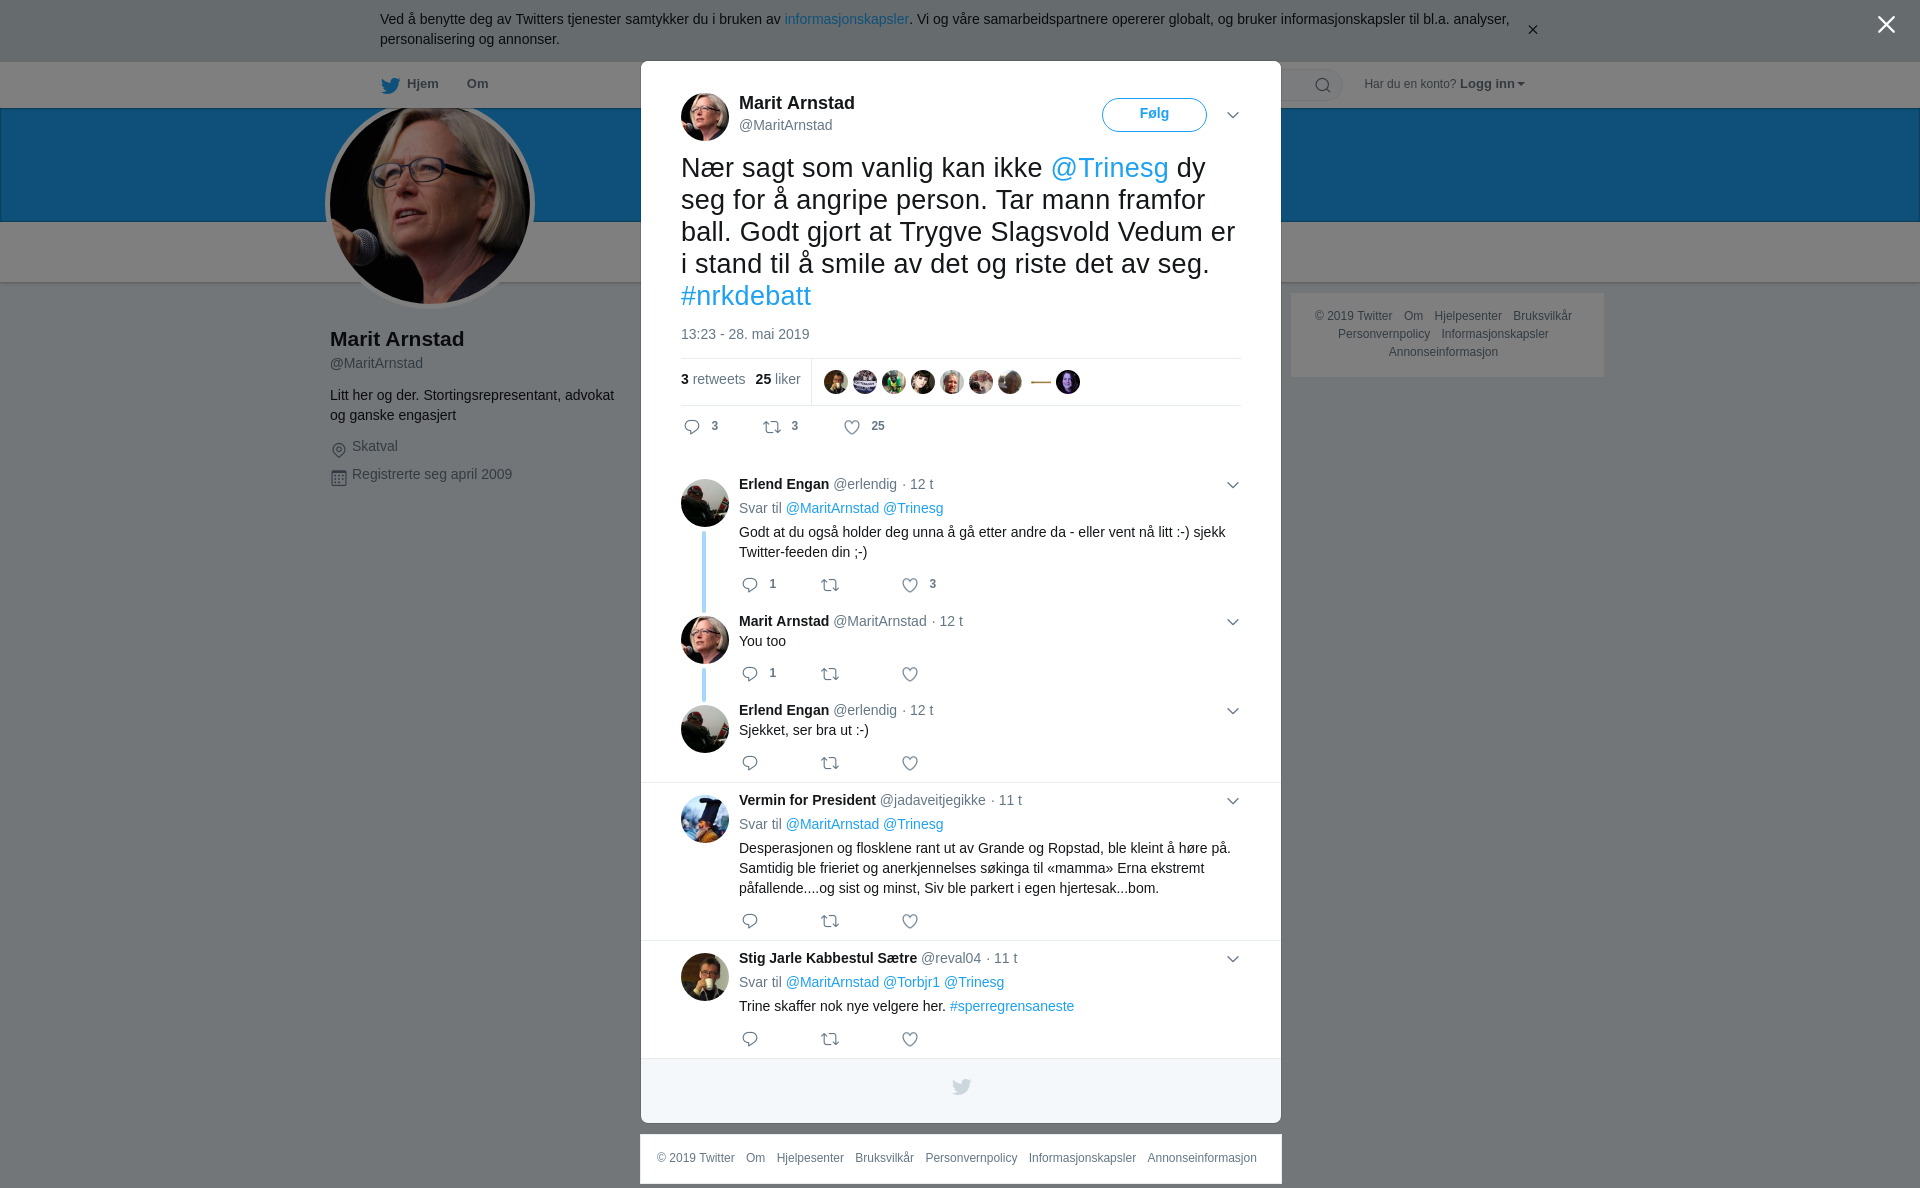This screenshot has width=1920, height=1188.
Task: Like Marit Arnstad's 'You too' reply
Action: click(910, 674)
